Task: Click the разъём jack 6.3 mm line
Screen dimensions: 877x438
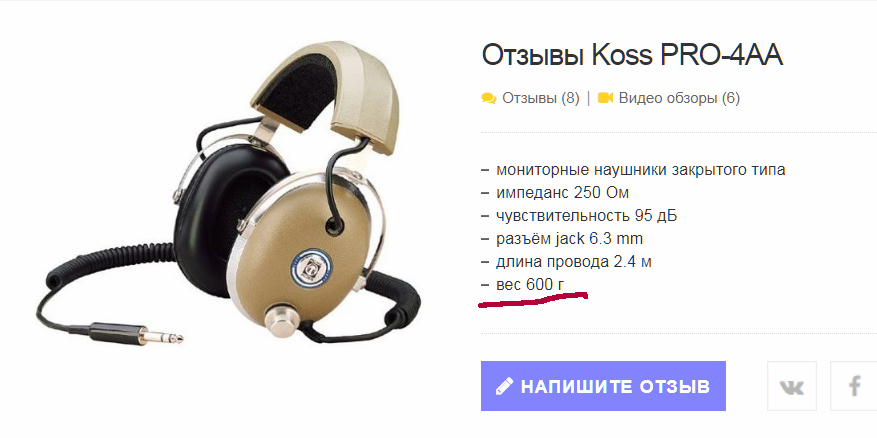Action: click(569, 239)
